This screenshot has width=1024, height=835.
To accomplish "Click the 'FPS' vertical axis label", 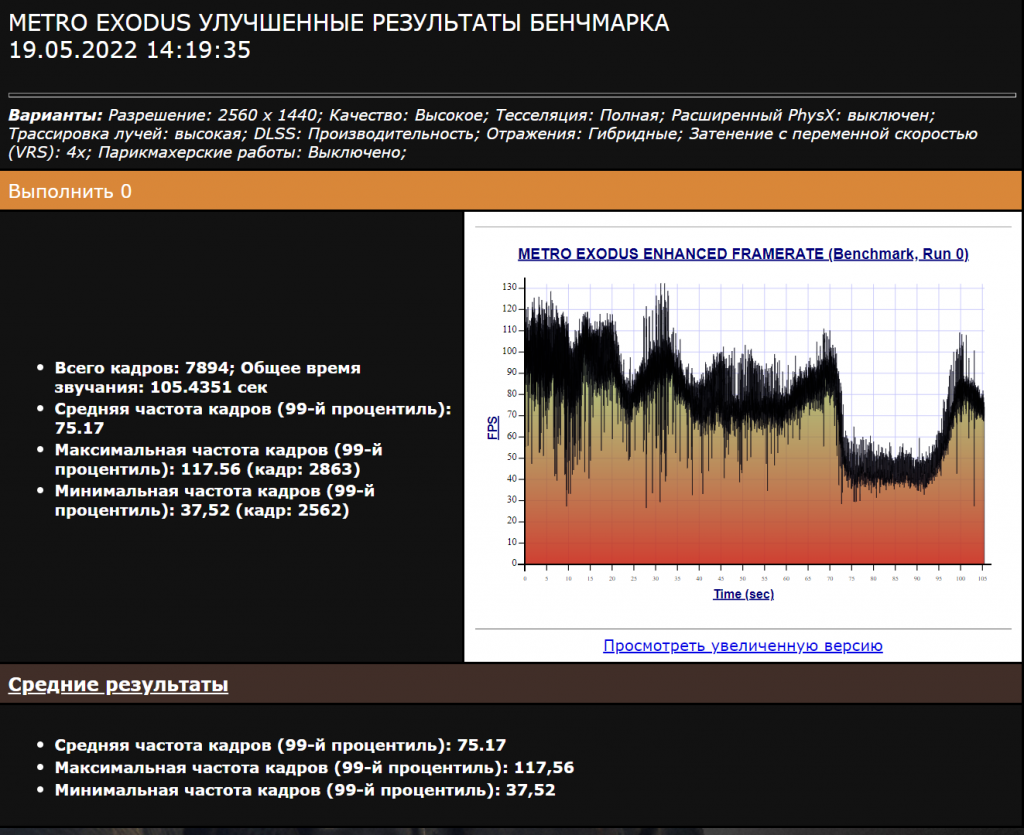I will 493,428.
